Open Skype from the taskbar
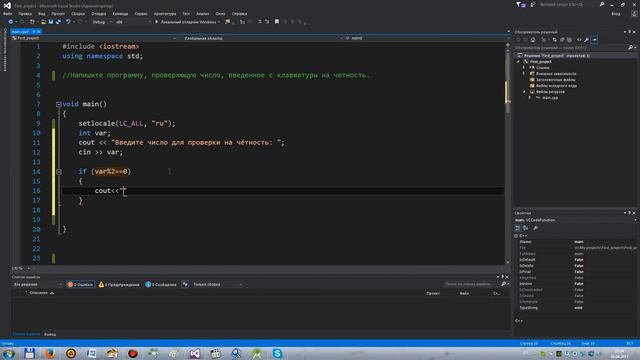The width and height of the screenshot is (640, 360). click(x=277, y=353)
